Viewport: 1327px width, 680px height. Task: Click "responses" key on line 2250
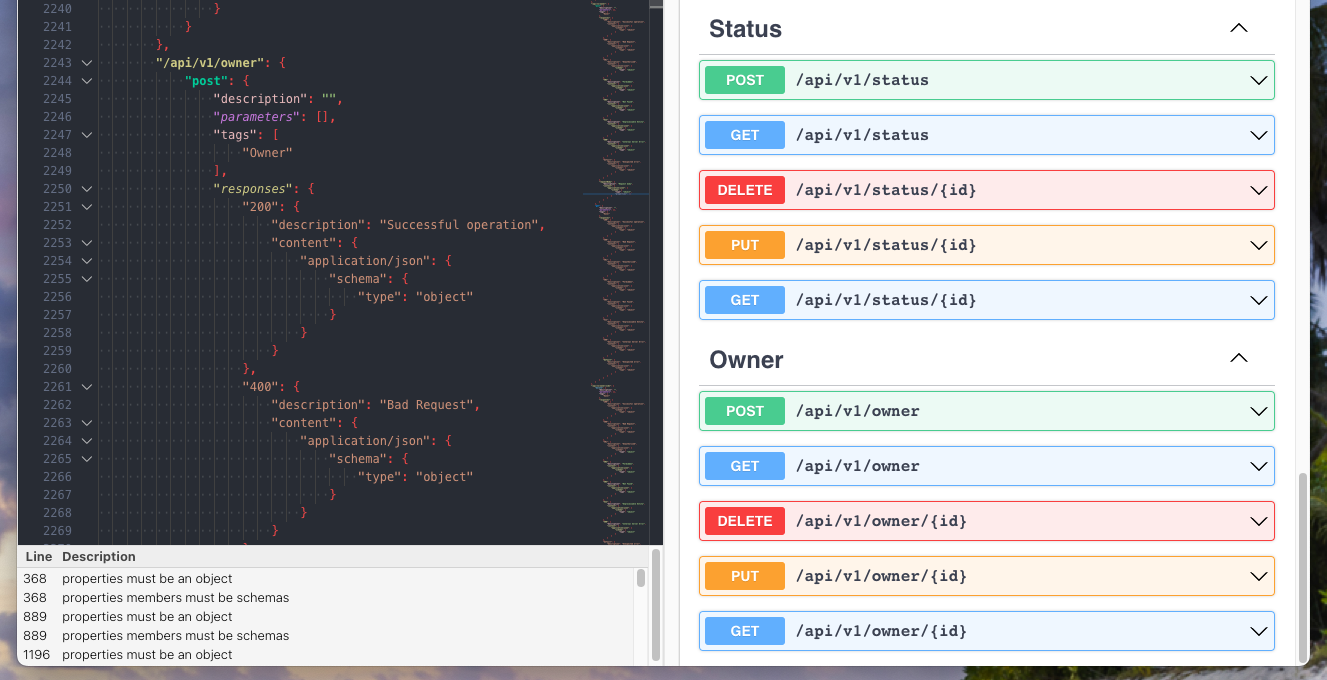pyautogui.click(x=253, y=189)
